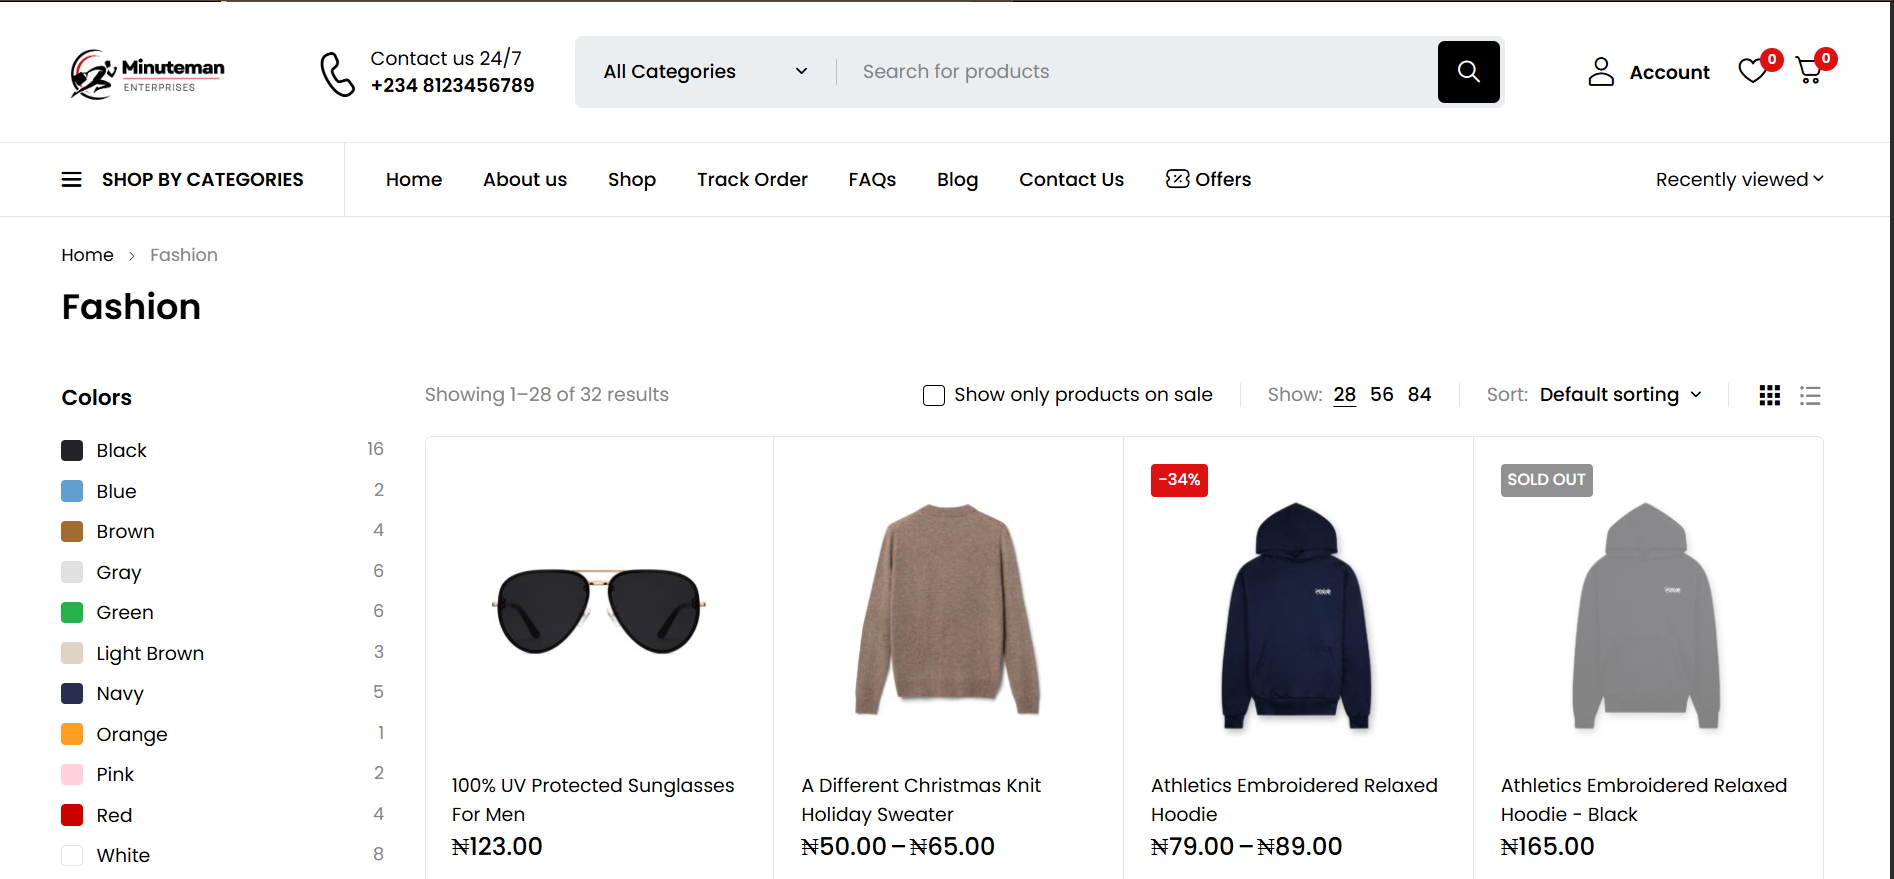Select the Green color swatch

click(72, 613)
